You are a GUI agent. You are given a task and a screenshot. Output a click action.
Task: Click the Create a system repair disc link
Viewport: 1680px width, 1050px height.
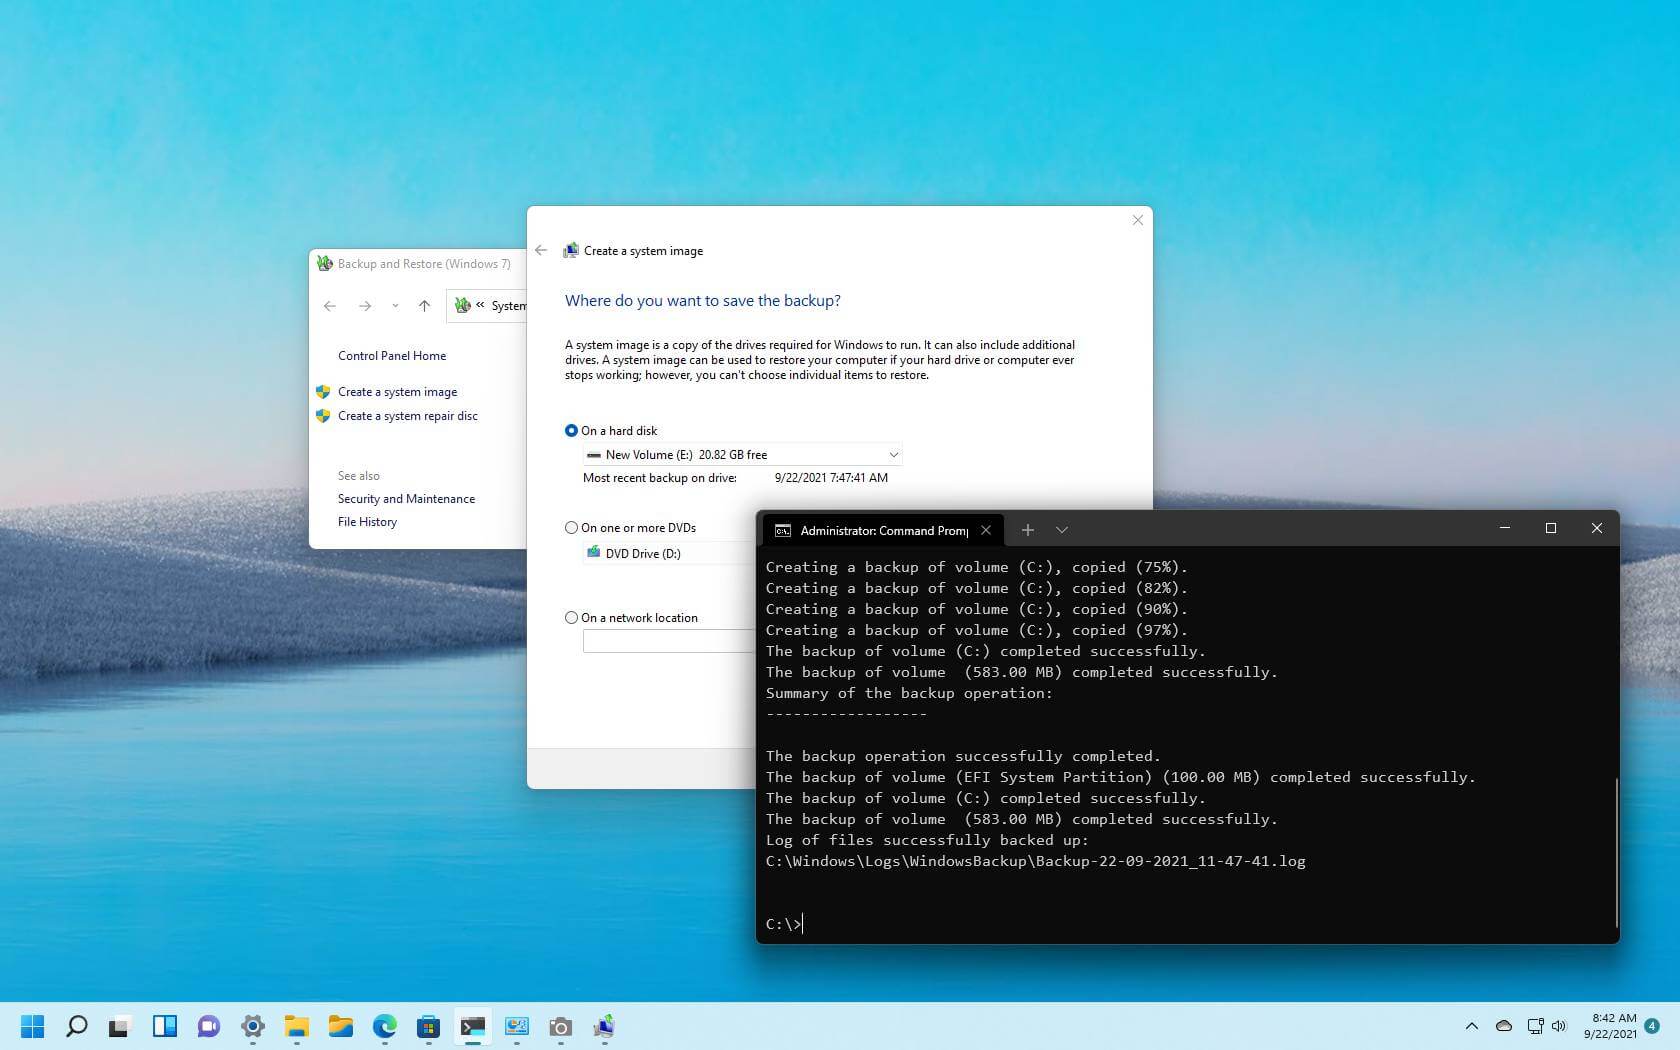[407, 415]
